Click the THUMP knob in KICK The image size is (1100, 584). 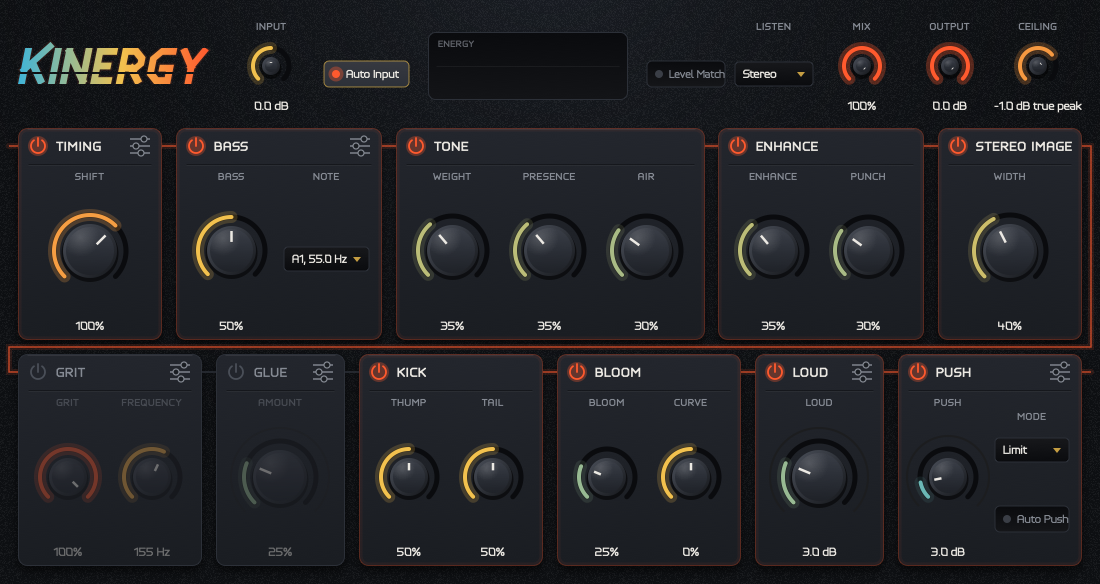408,476
